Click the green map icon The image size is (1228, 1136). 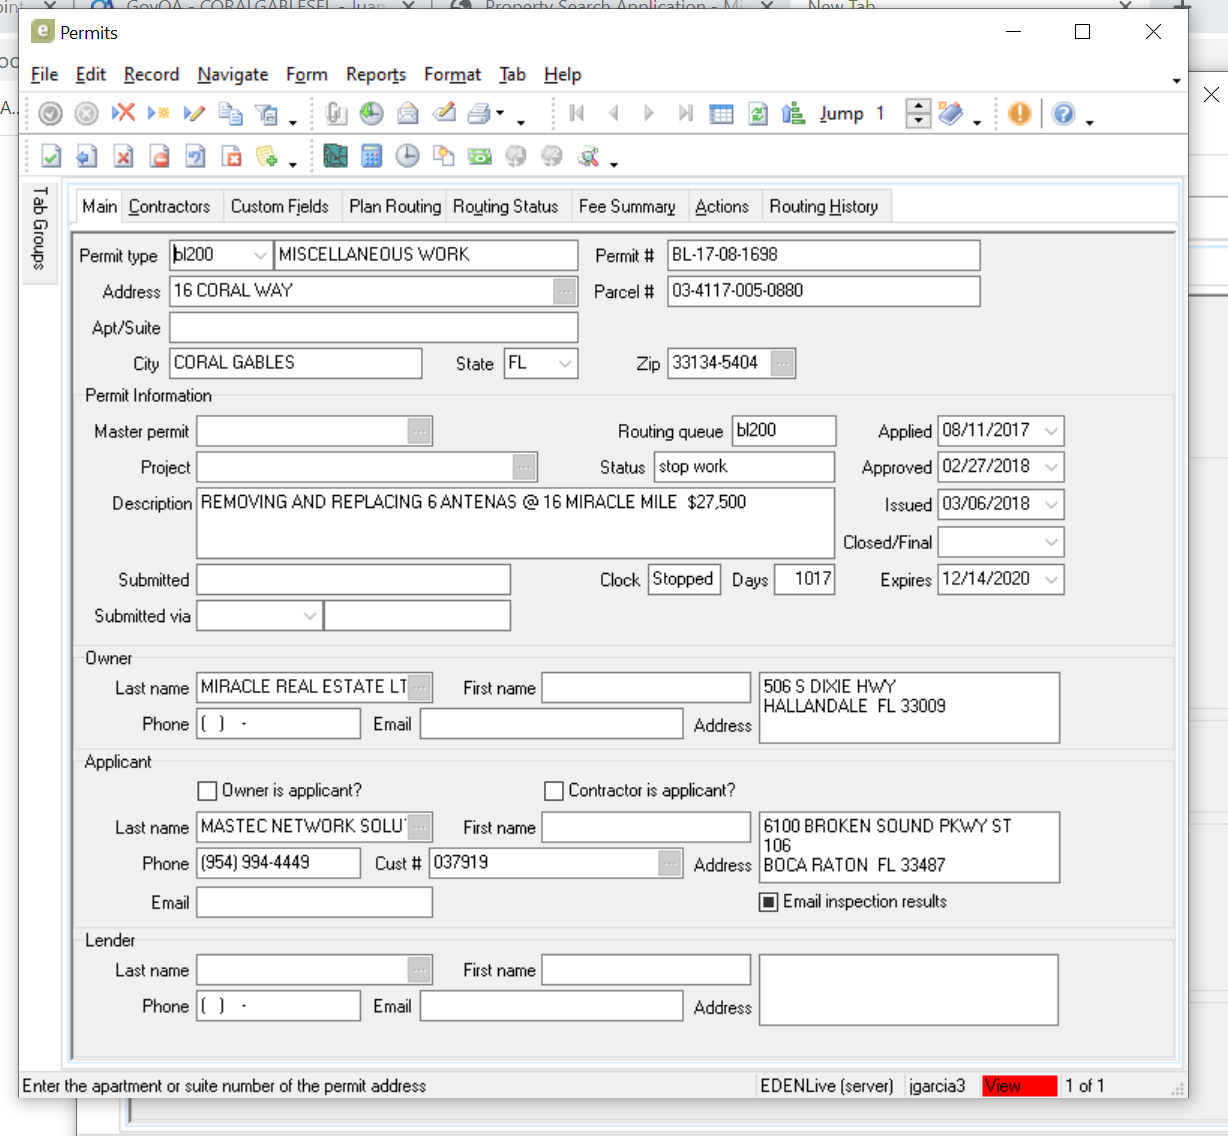(335, 156)
